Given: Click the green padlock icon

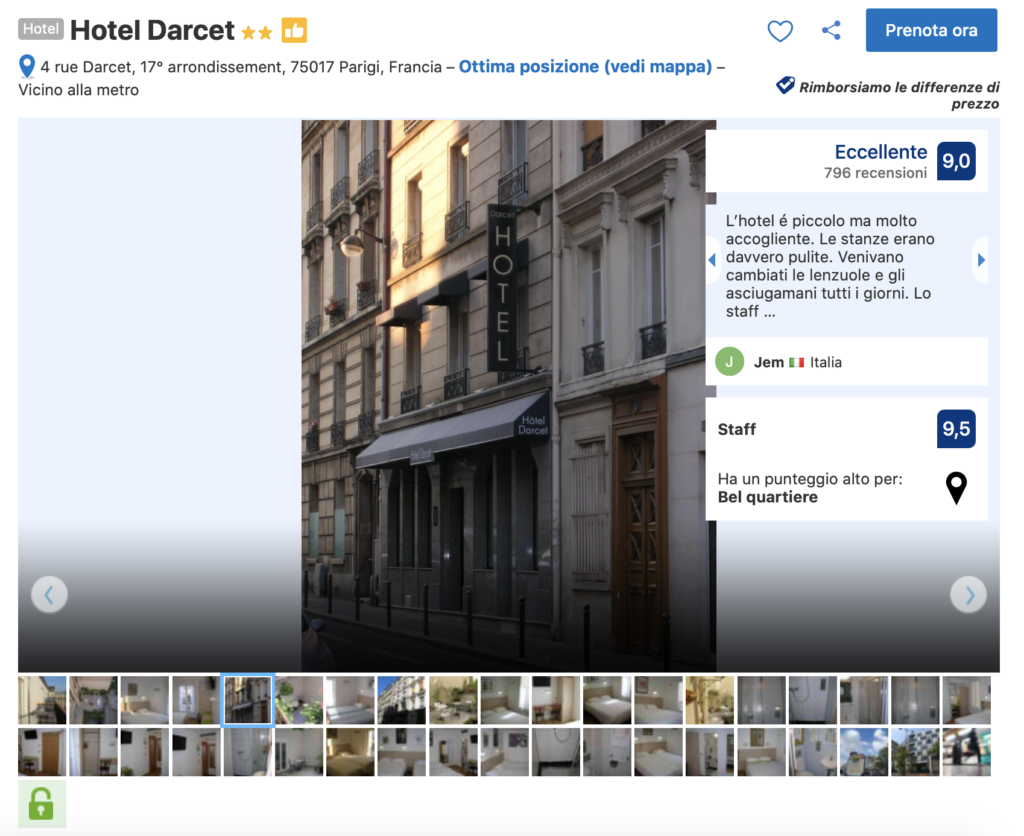Looking at the screenshot, I should pyautogui.click(x=42, y=803).
